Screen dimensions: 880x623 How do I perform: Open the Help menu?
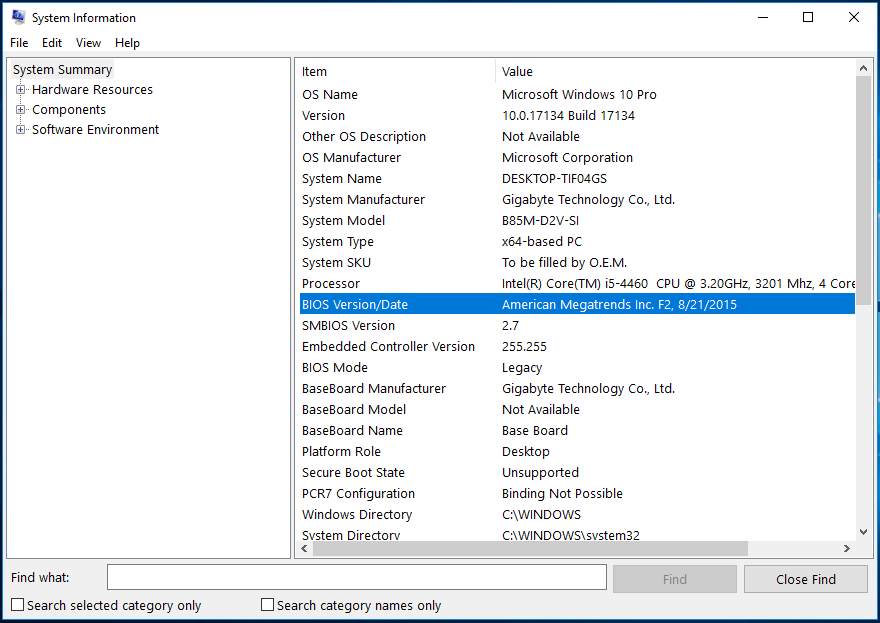click(x=127, y=43)
